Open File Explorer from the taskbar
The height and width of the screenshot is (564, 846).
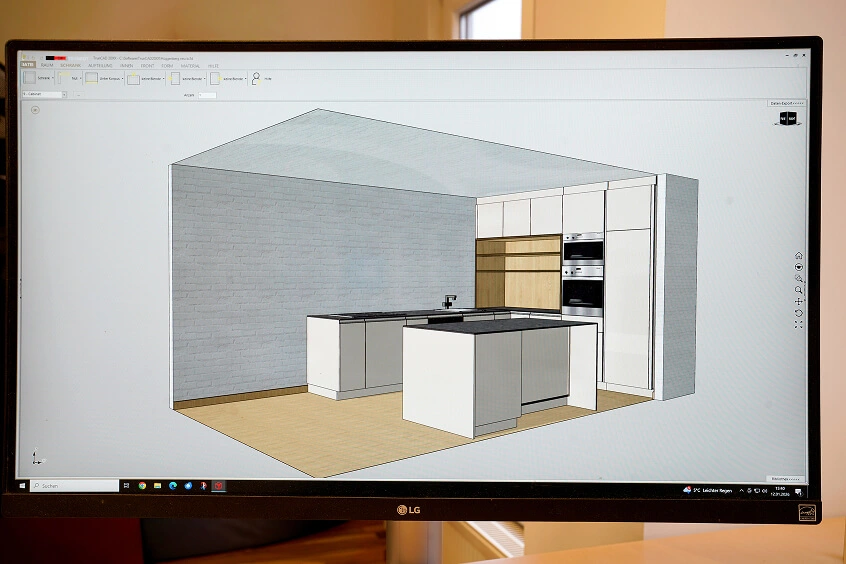(157, 486)
